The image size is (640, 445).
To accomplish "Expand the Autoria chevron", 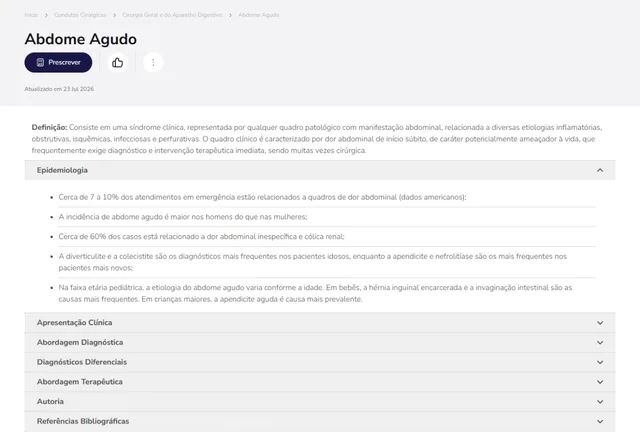I will (x=600, y=402).
